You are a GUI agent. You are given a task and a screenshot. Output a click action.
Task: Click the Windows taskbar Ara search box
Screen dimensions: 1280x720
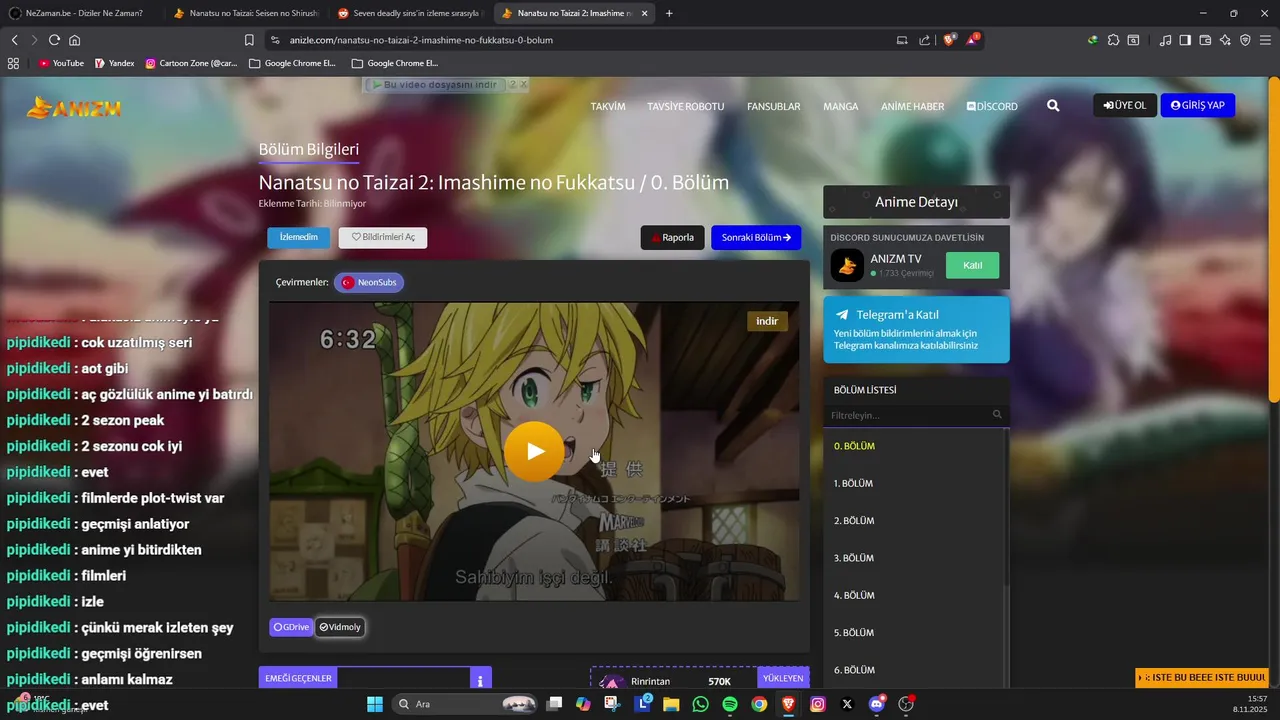pyautogui.click(x=464, y=704)
